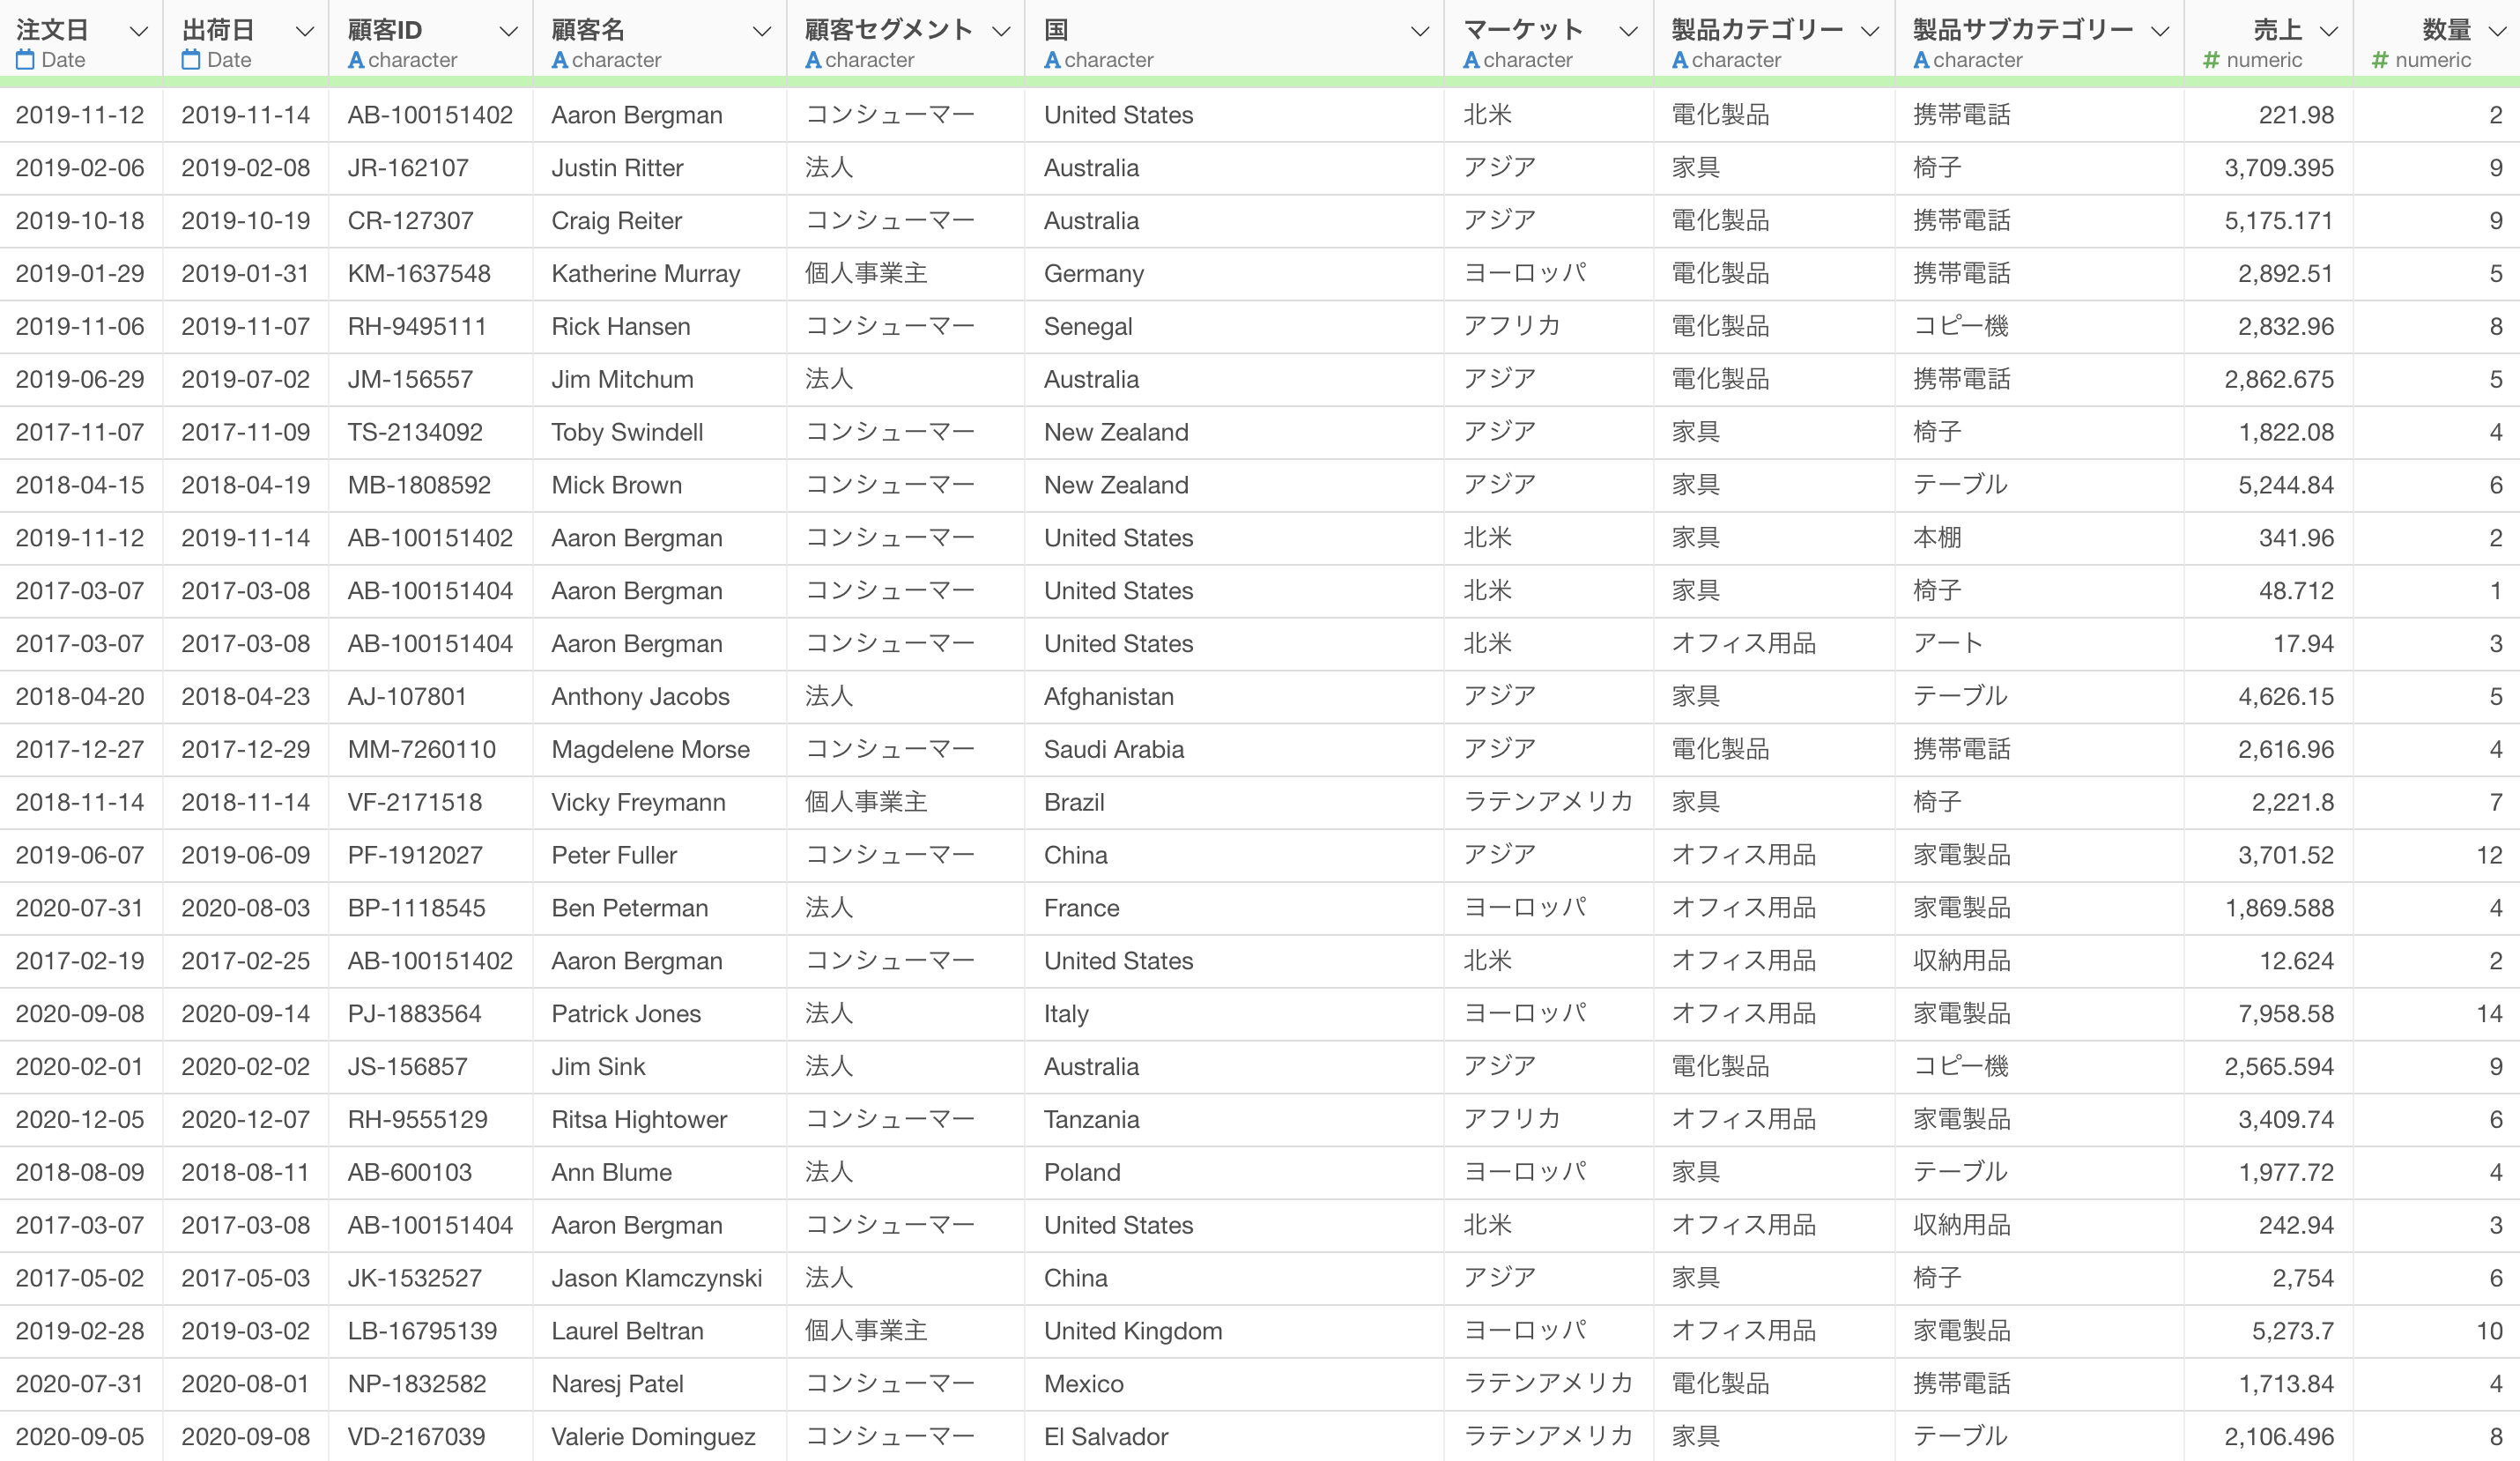
Task: Select the country cell France
Action: click(x=1081, y=909)
